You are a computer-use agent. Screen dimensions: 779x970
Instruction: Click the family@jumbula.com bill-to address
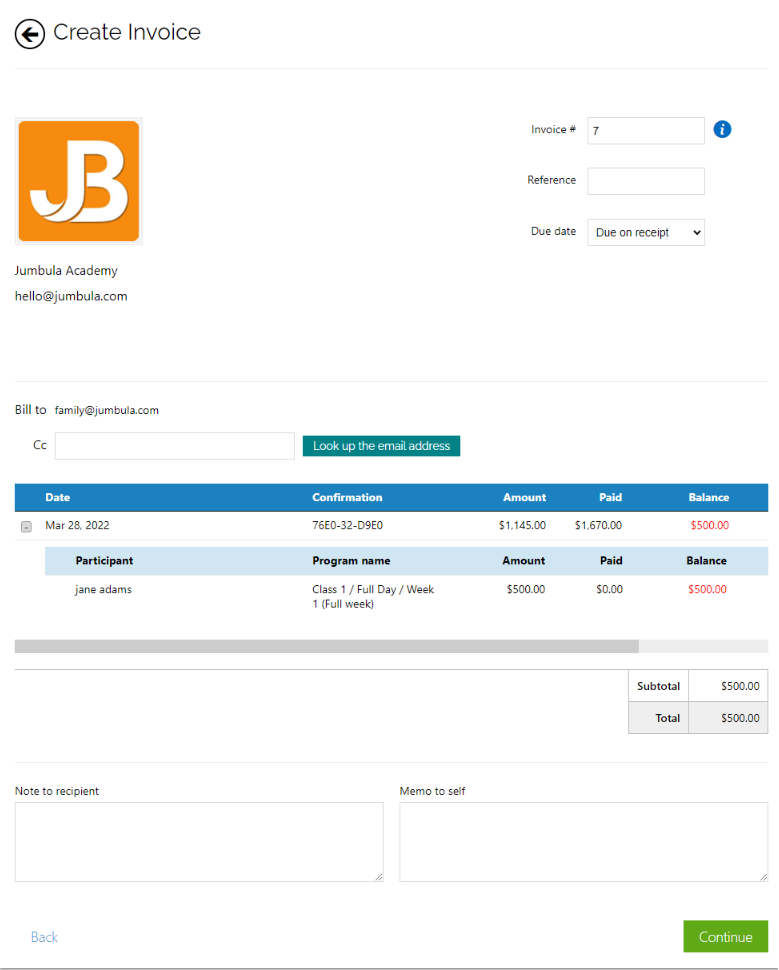tap(106, 410)
